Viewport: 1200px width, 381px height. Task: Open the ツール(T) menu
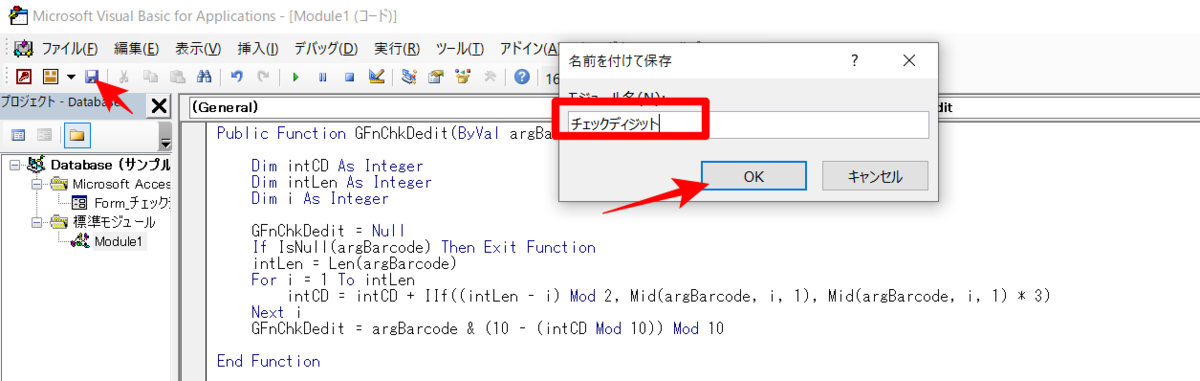(460, 48)
